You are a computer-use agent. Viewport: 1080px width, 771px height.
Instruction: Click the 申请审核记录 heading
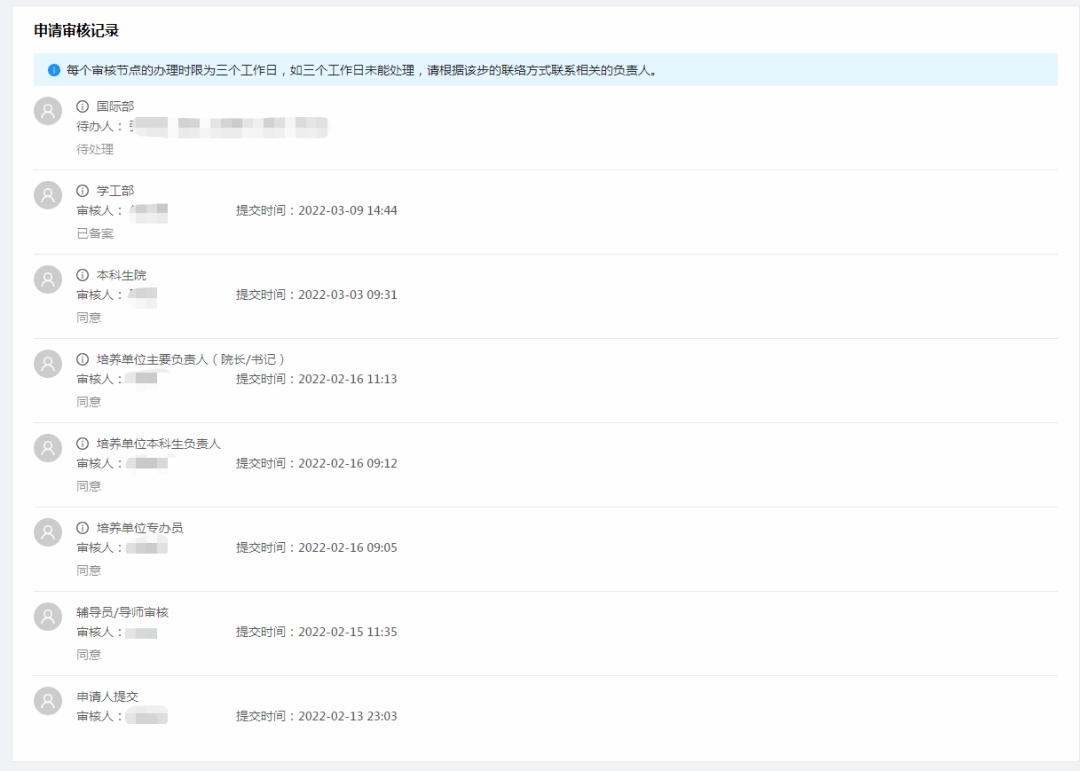click(x=77, y=30)
